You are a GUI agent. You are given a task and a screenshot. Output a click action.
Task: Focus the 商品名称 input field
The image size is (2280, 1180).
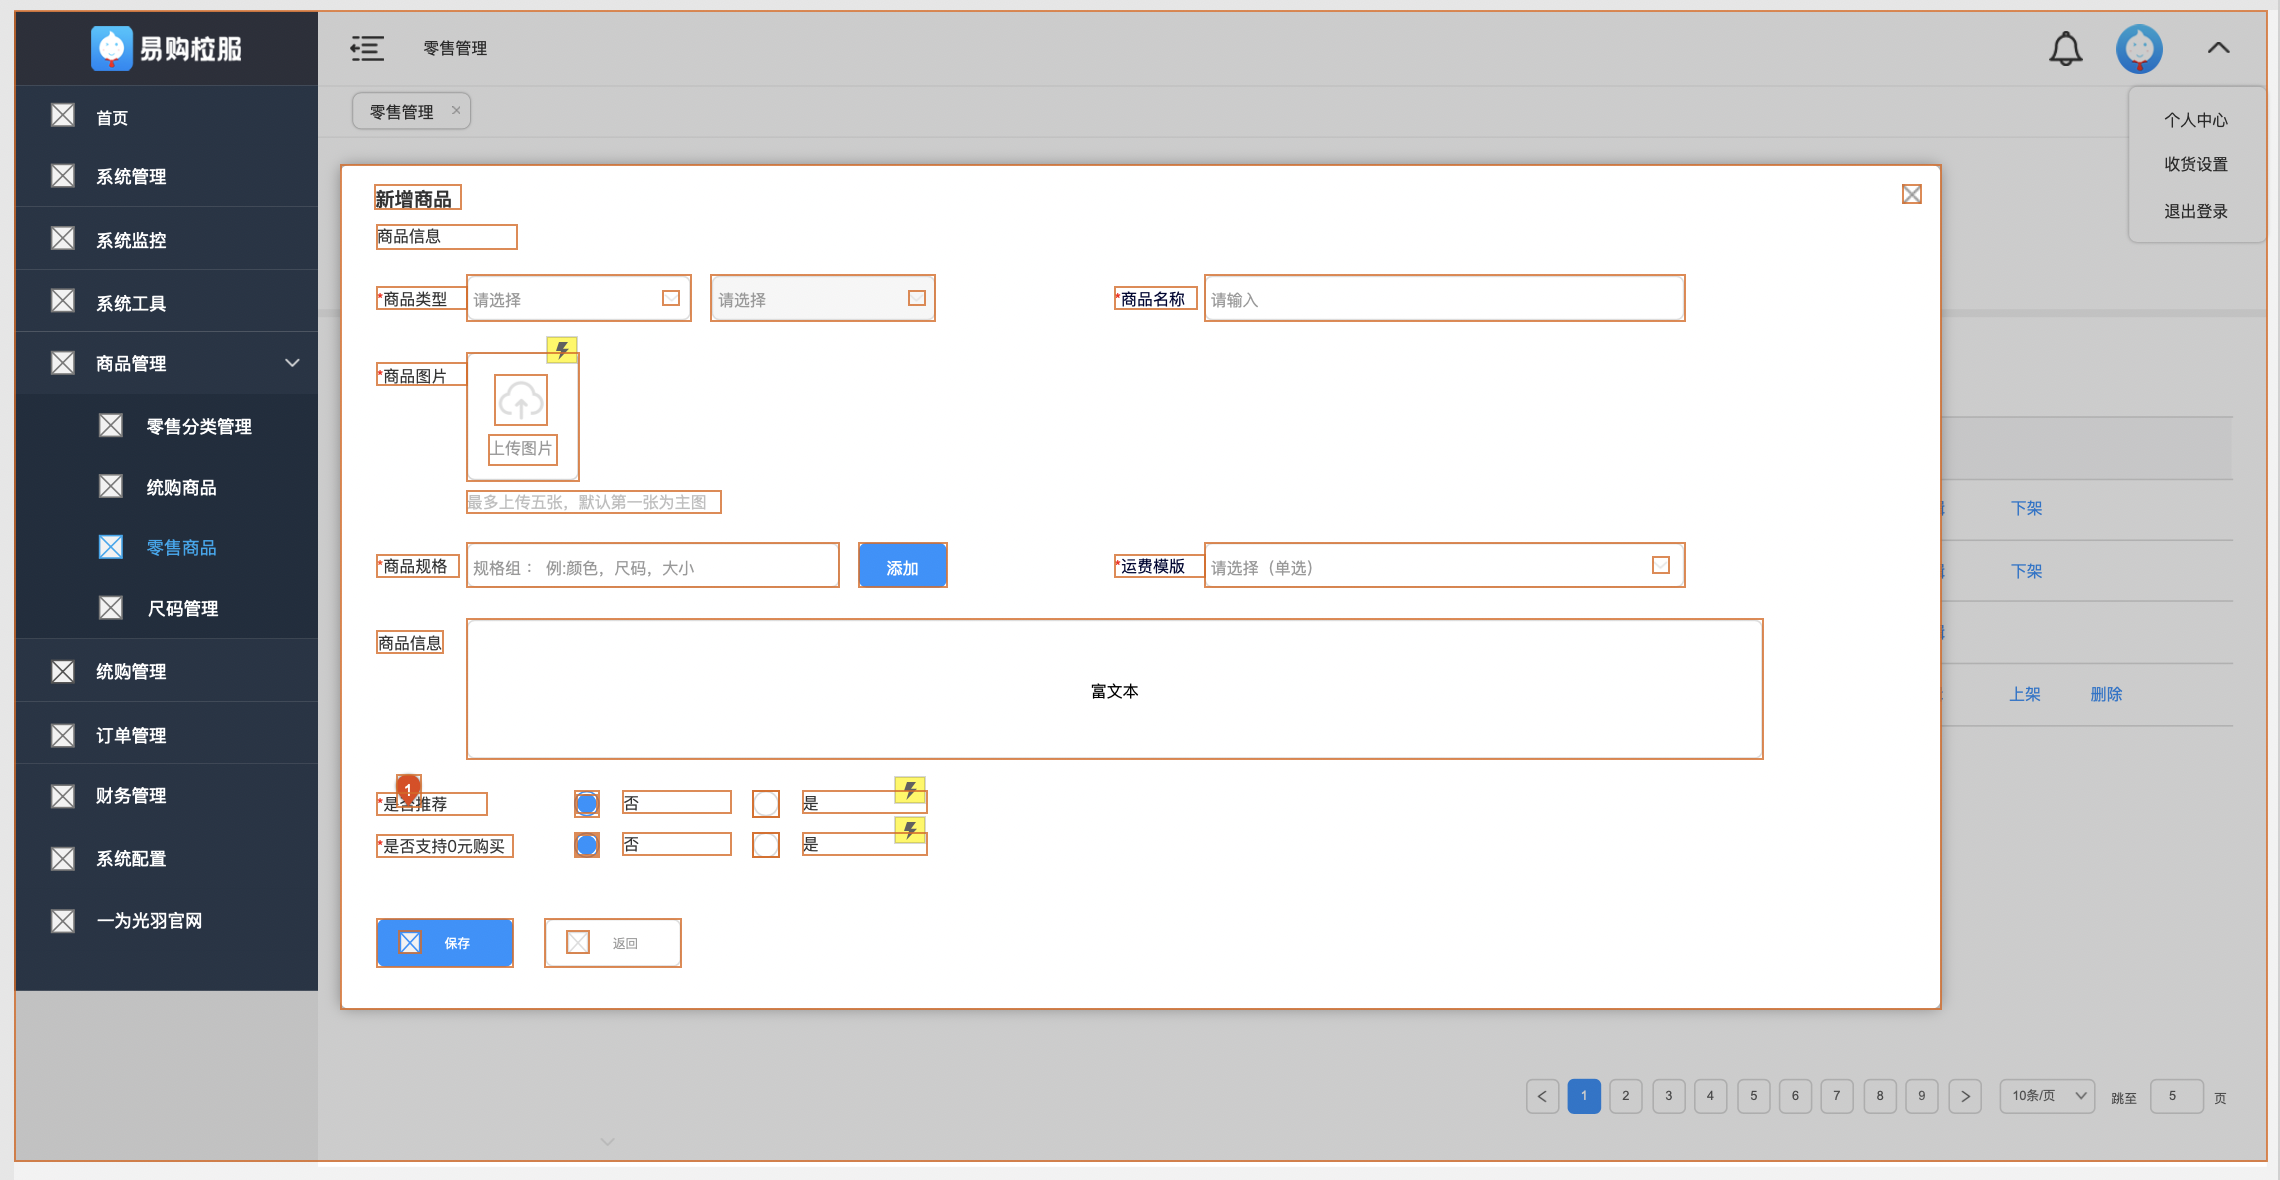point(1445,298)
